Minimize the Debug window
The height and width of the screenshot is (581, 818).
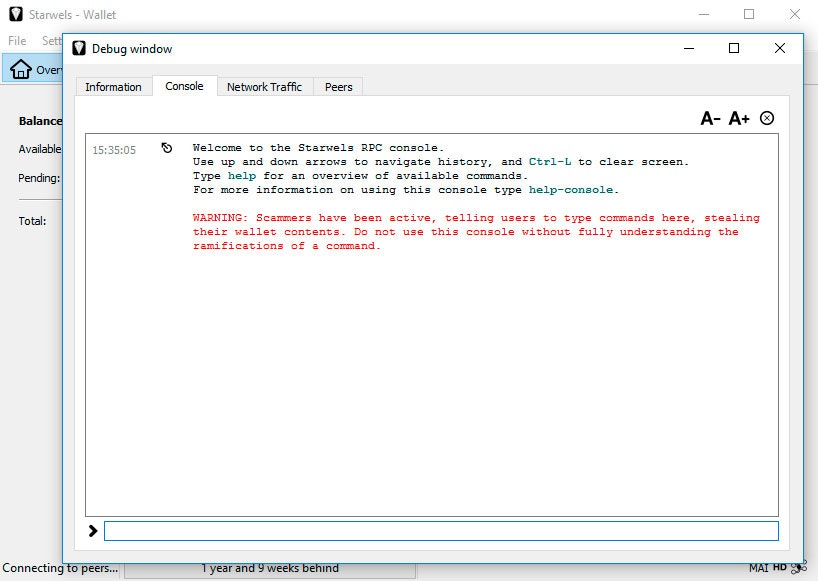coord(689,49)
